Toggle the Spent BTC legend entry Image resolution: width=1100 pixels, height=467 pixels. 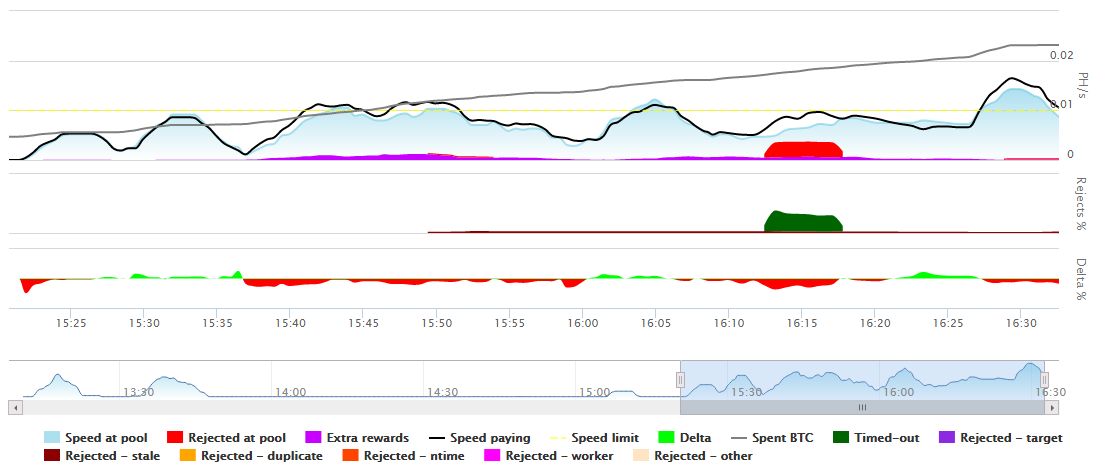pyautogui.click(x=772, y=438)
